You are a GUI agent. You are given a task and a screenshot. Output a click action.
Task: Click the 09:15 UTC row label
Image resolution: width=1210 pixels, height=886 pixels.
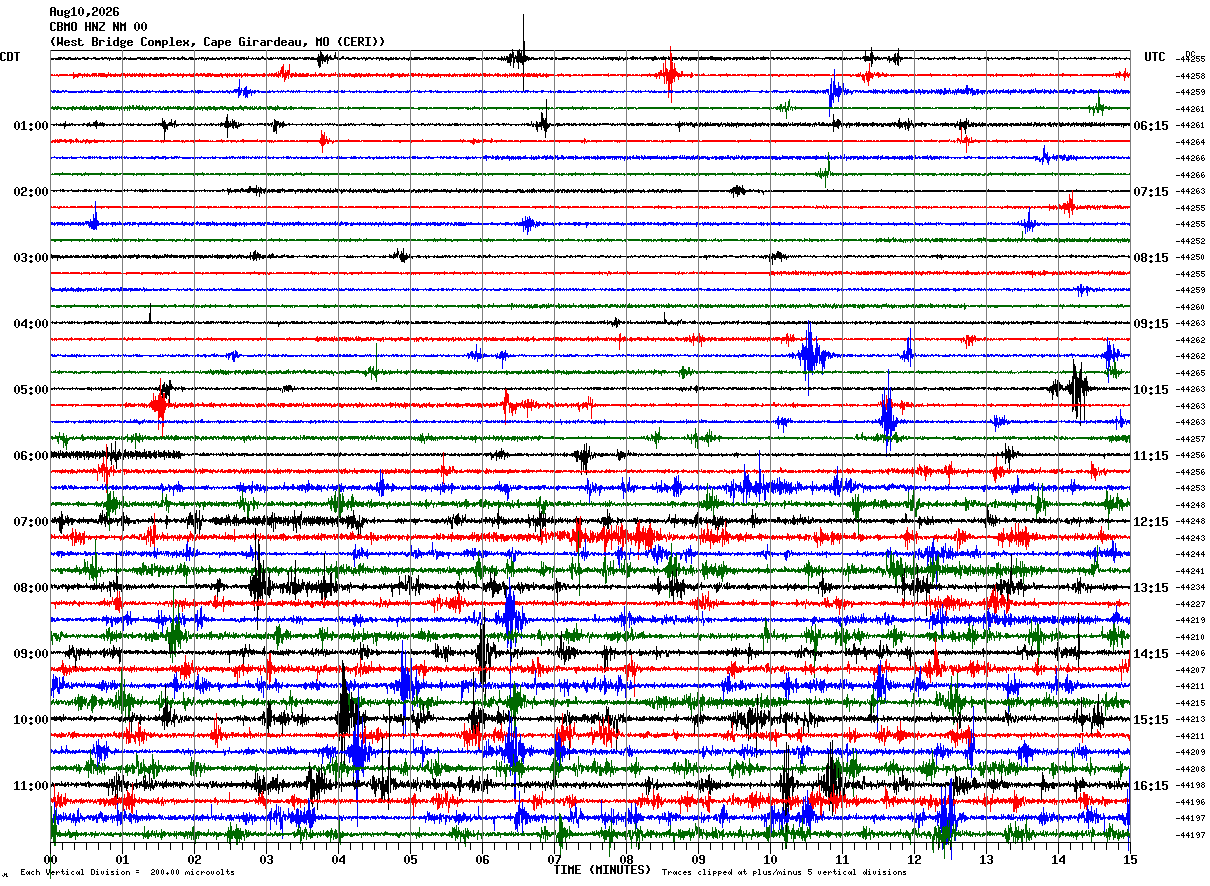pos(1151,324)
